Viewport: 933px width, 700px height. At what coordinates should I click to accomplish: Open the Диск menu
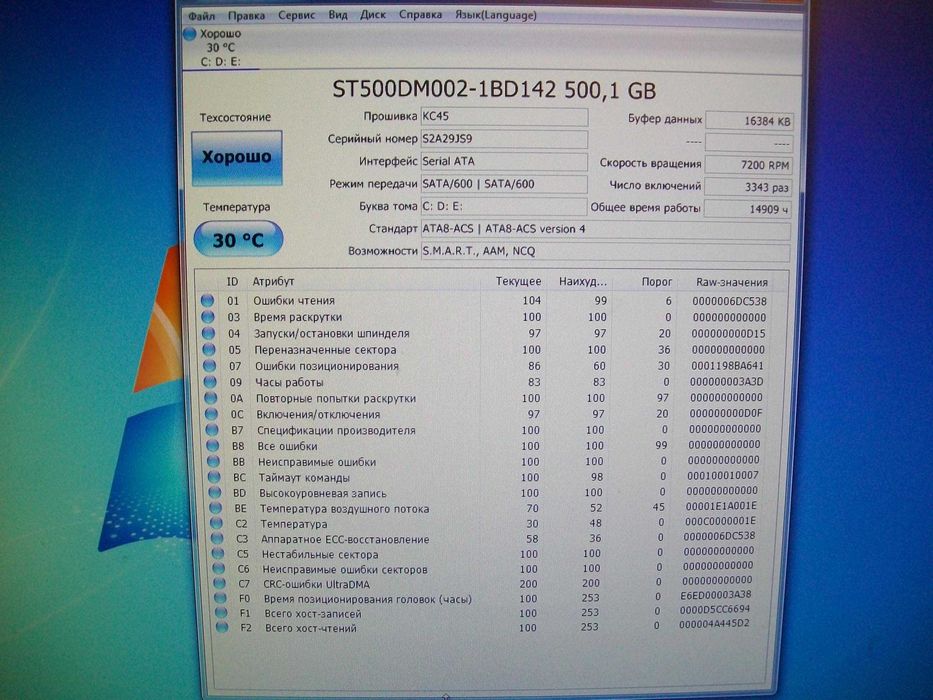click(x=373, y=14)
